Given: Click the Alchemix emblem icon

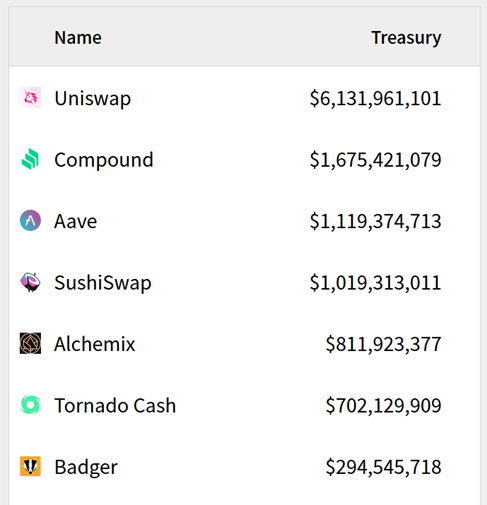Looking at the screenshot, I should point(30,343).
